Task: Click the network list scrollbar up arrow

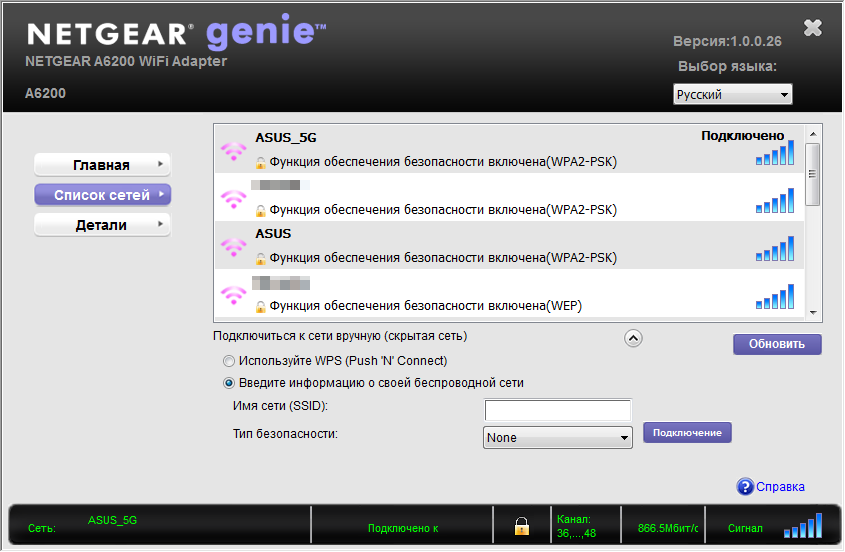Action: (813, 134)
